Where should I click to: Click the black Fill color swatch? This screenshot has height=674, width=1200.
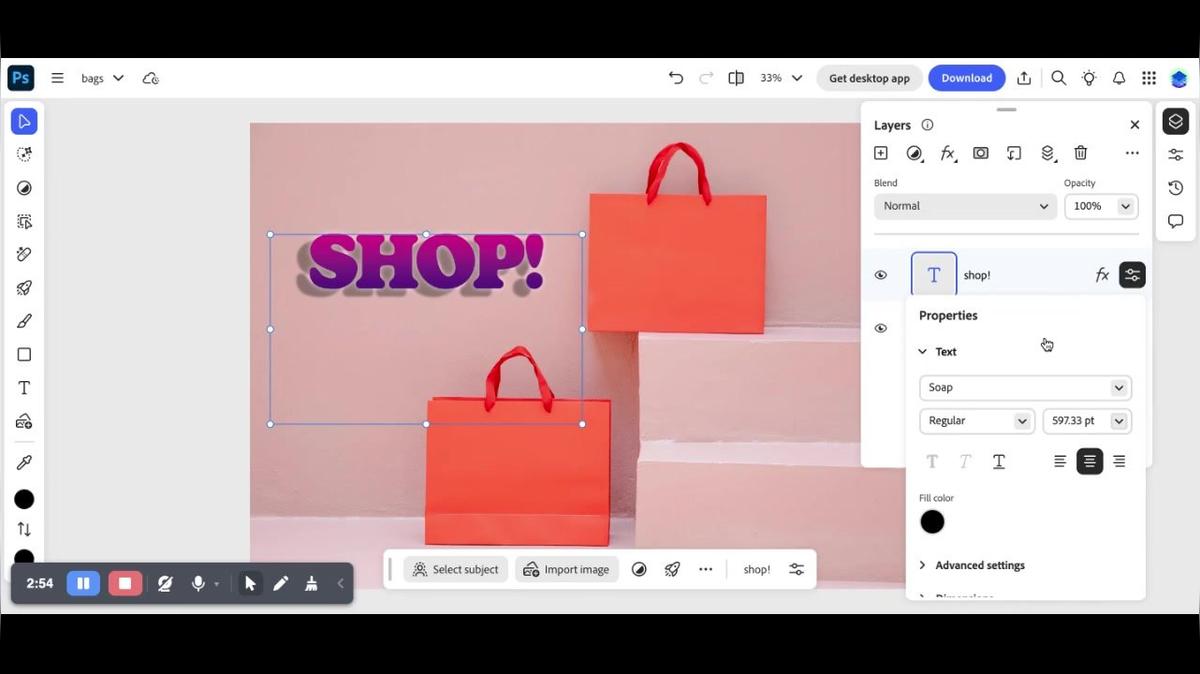(932, 521)
